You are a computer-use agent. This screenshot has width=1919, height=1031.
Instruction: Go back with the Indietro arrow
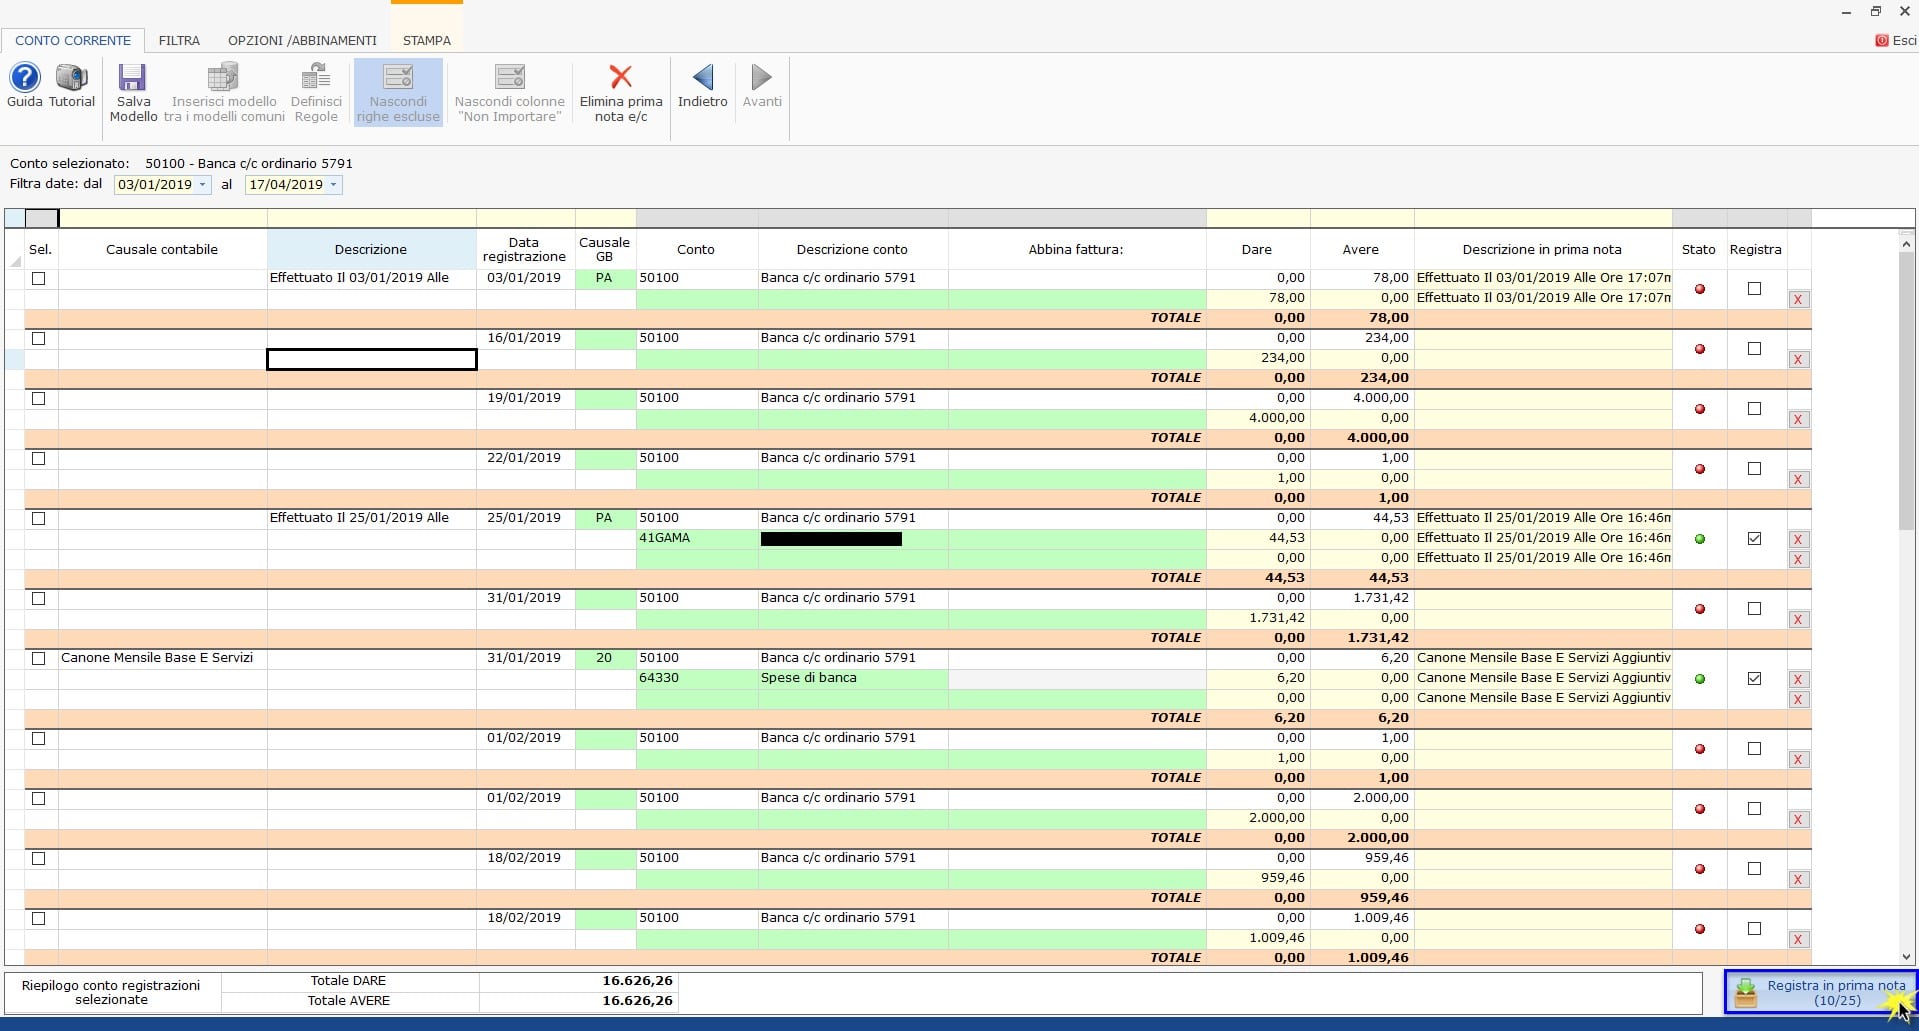click(x=703, y=78)
